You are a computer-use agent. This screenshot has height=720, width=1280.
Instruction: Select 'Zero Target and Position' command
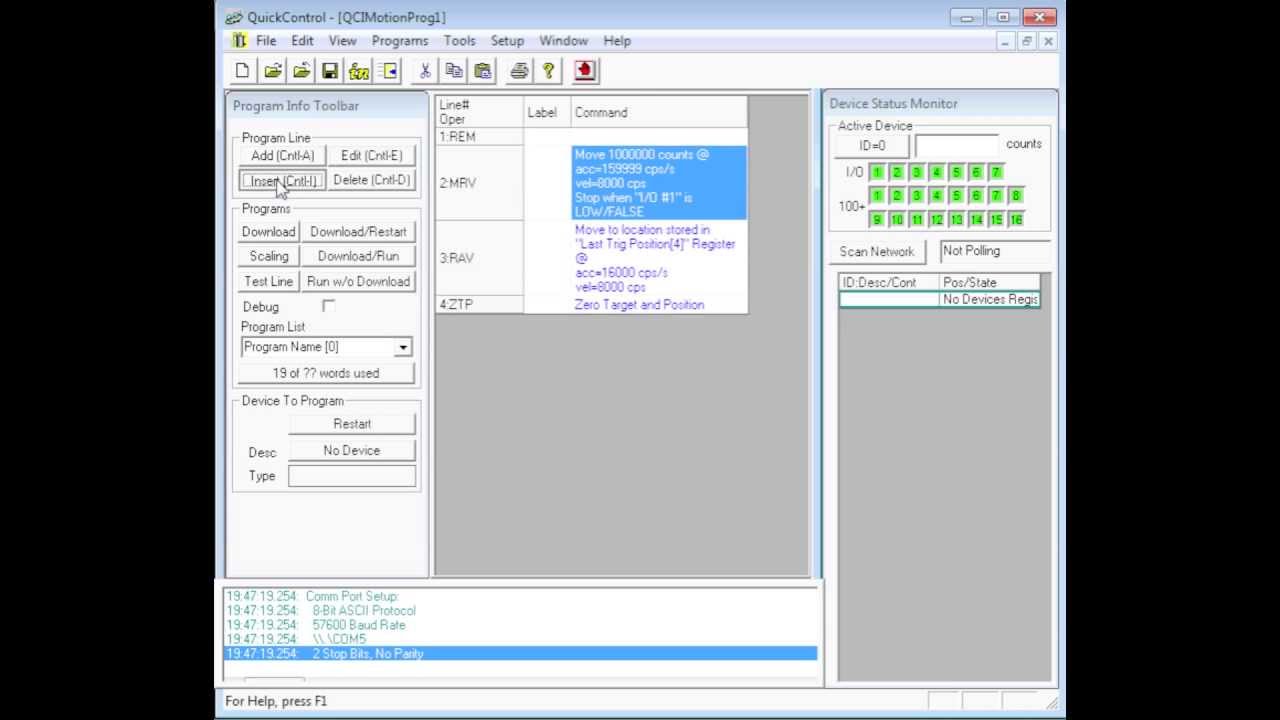pos(639,305)
